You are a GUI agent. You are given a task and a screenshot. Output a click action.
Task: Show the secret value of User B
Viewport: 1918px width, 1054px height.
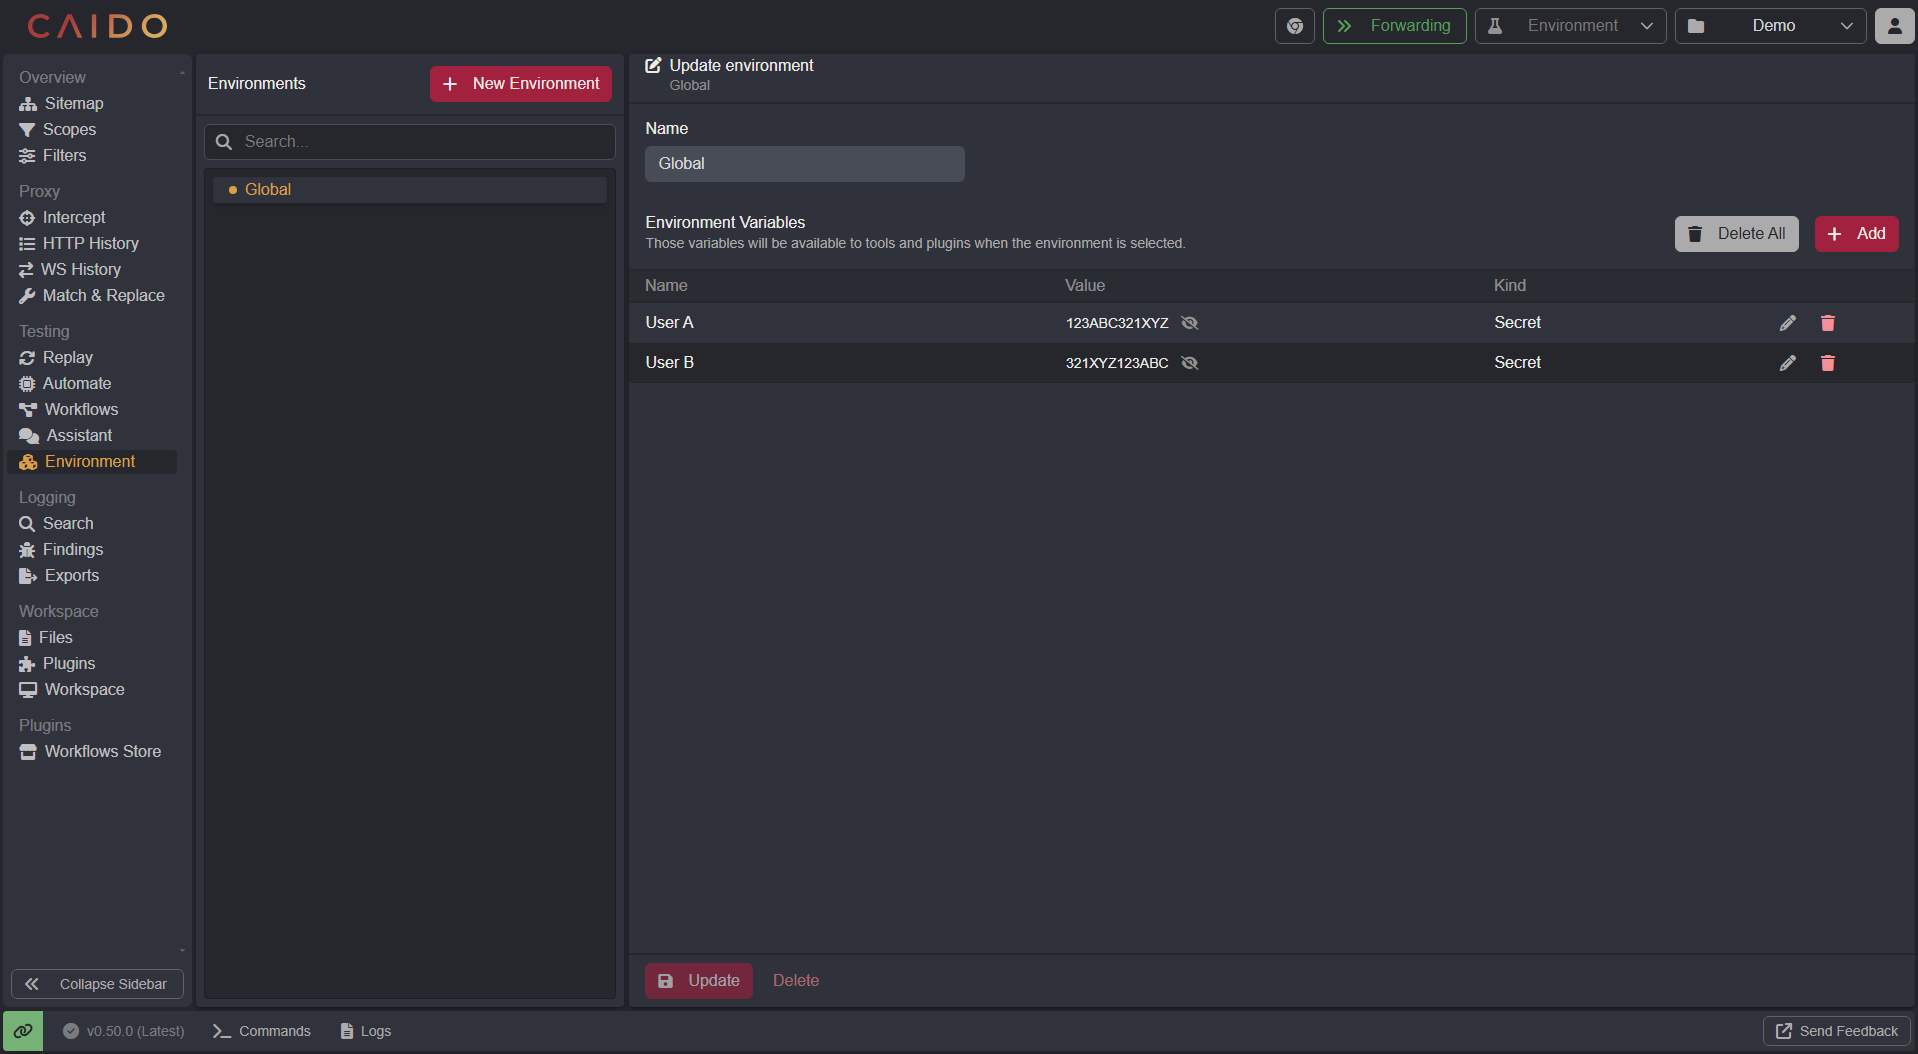(x=1190, y=363)
